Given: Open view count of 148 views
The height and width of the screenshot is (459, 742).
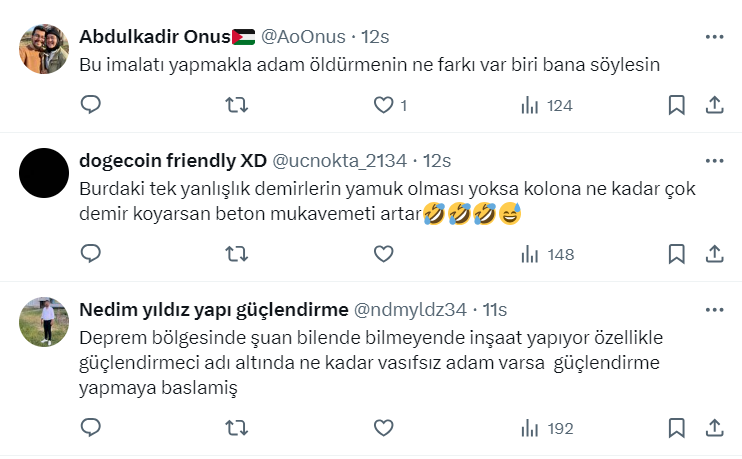Looking at the screenshot, I should (x=548, y=255).
